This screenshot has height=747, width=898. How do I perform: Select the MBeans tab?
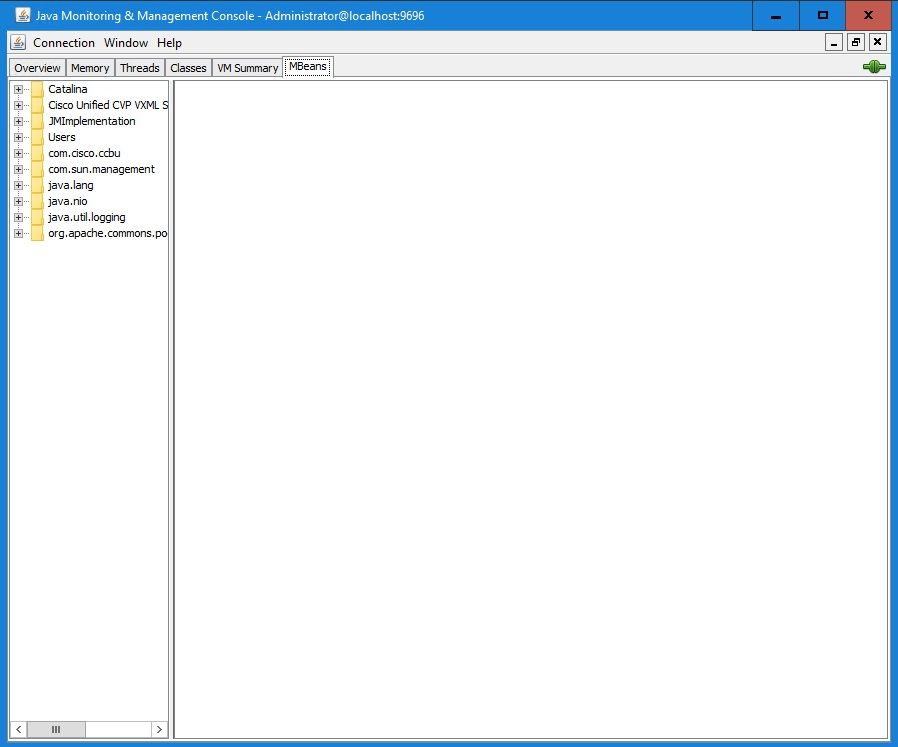click(x=308, y=66)
